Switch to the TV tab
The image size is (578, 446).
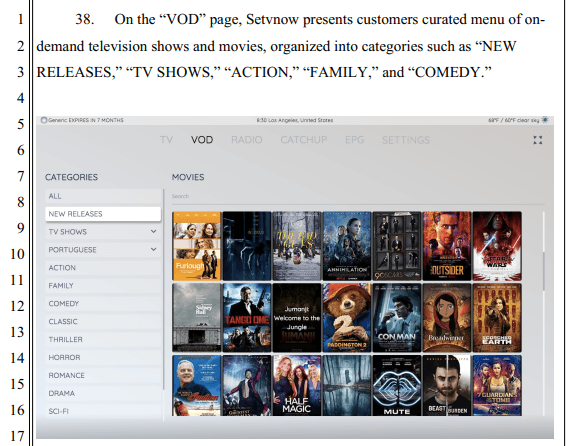(166, 140)
